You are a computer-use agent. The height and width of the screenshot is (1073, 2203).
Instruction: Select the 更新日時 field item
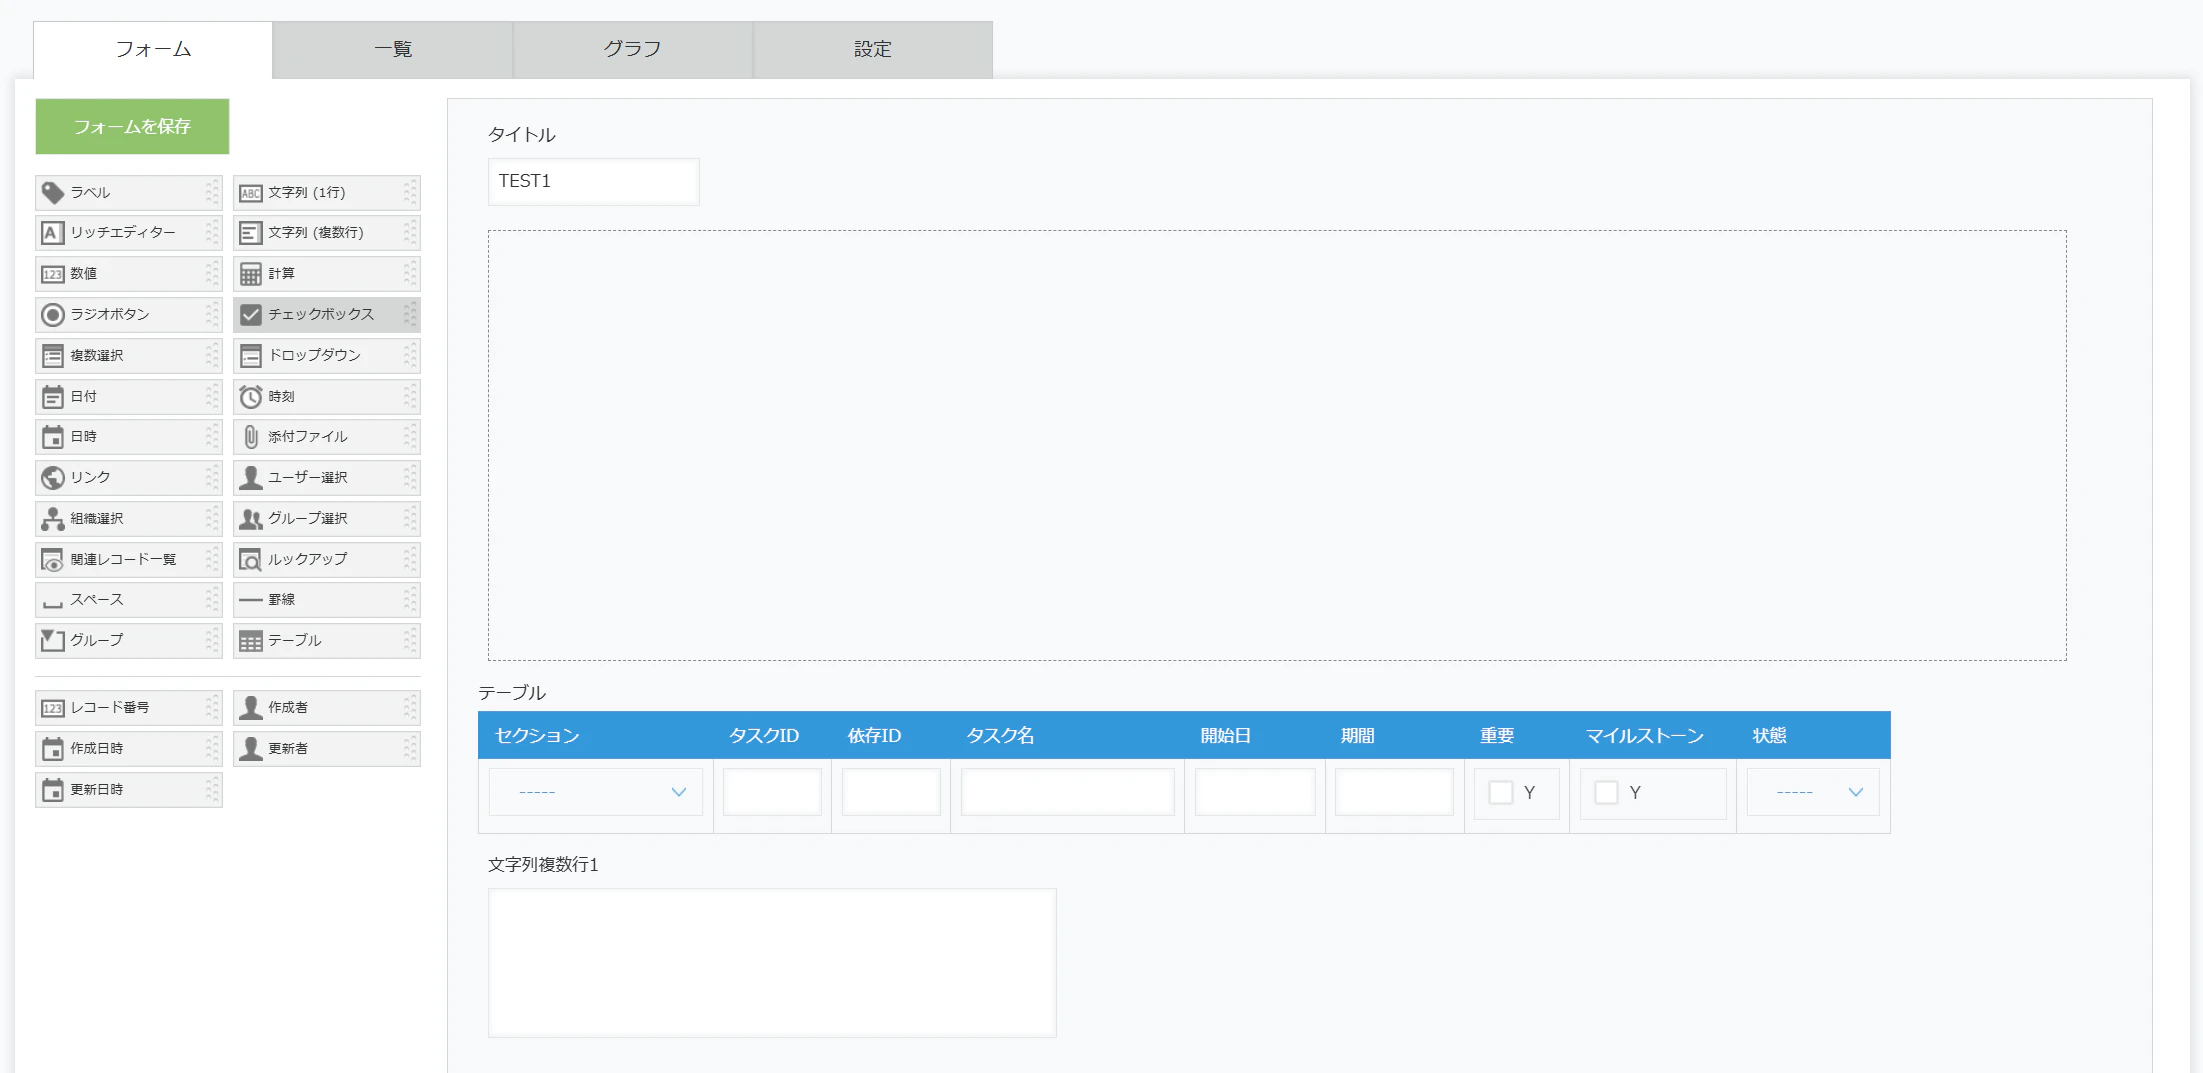(129, 790)
